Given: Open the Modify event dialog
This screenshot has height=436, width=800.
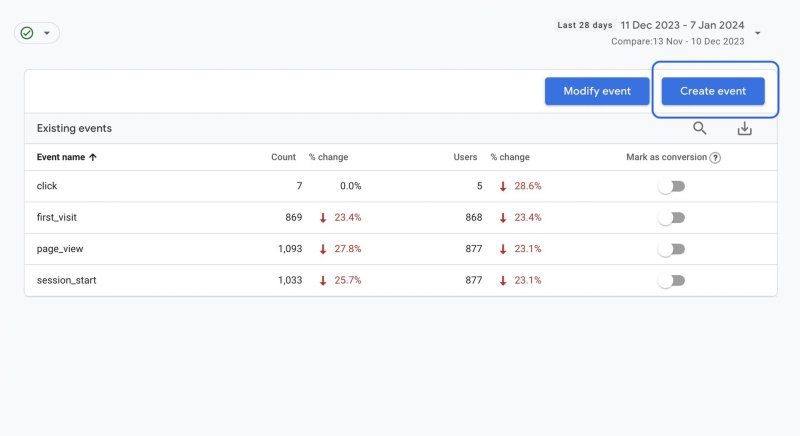Looking at the screenshot, I should (597, 91).
